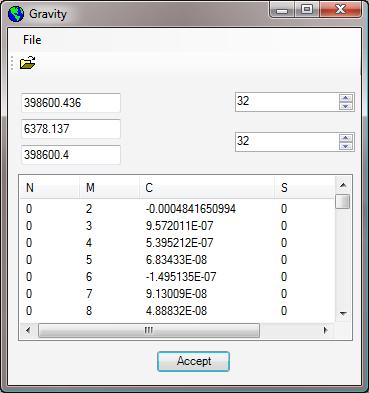Click M value 2 in first row
The width and height of the screenshot is (369, 393).
[89, 209]
